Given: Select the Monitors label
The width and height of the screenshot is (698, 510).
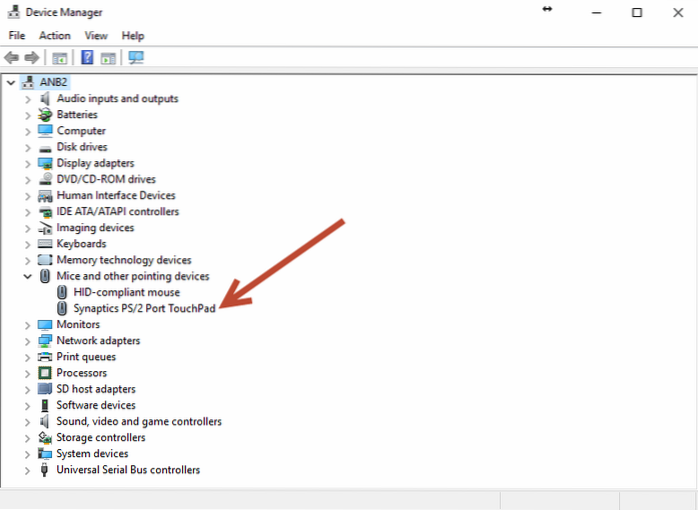Looking at the screenshot, I should pos(78,324).
